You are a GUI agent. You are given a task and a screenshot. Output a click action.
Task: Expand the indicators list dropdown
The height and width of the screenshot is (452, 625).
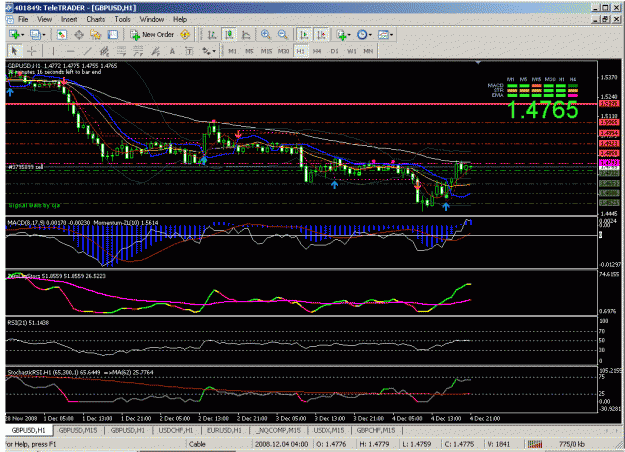349,35
